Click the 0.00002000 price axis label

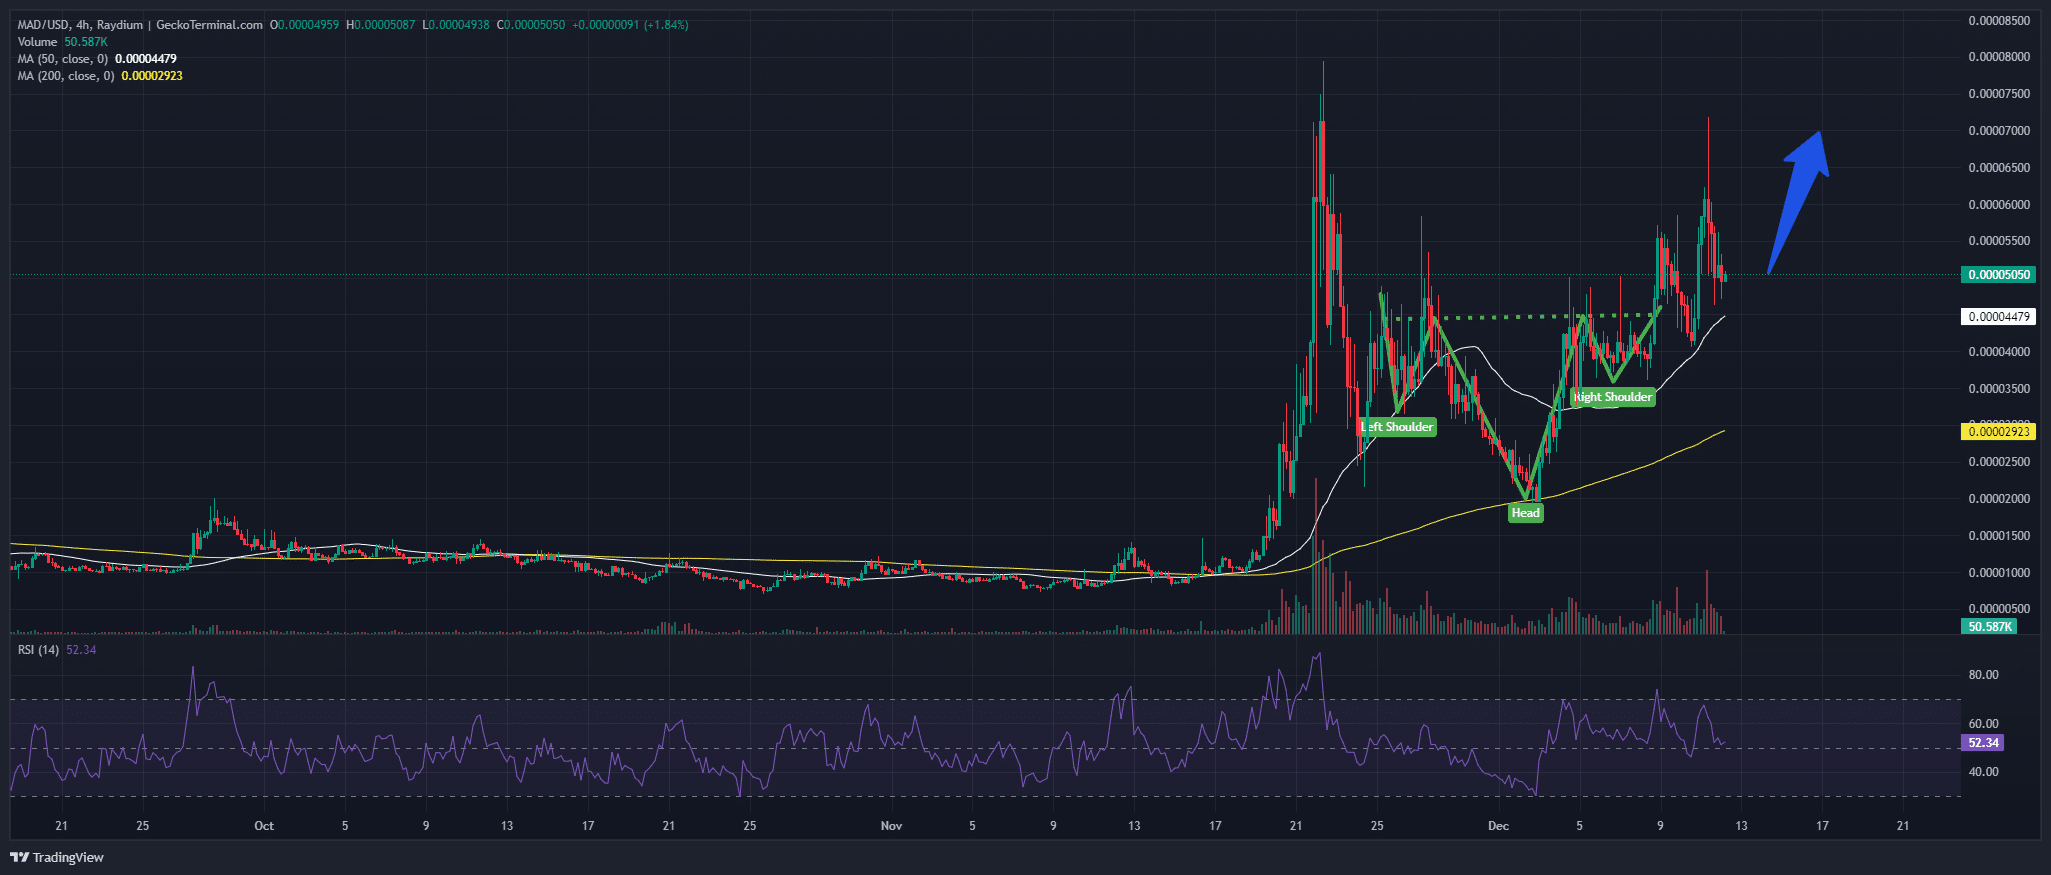[x=1999, y=499]
